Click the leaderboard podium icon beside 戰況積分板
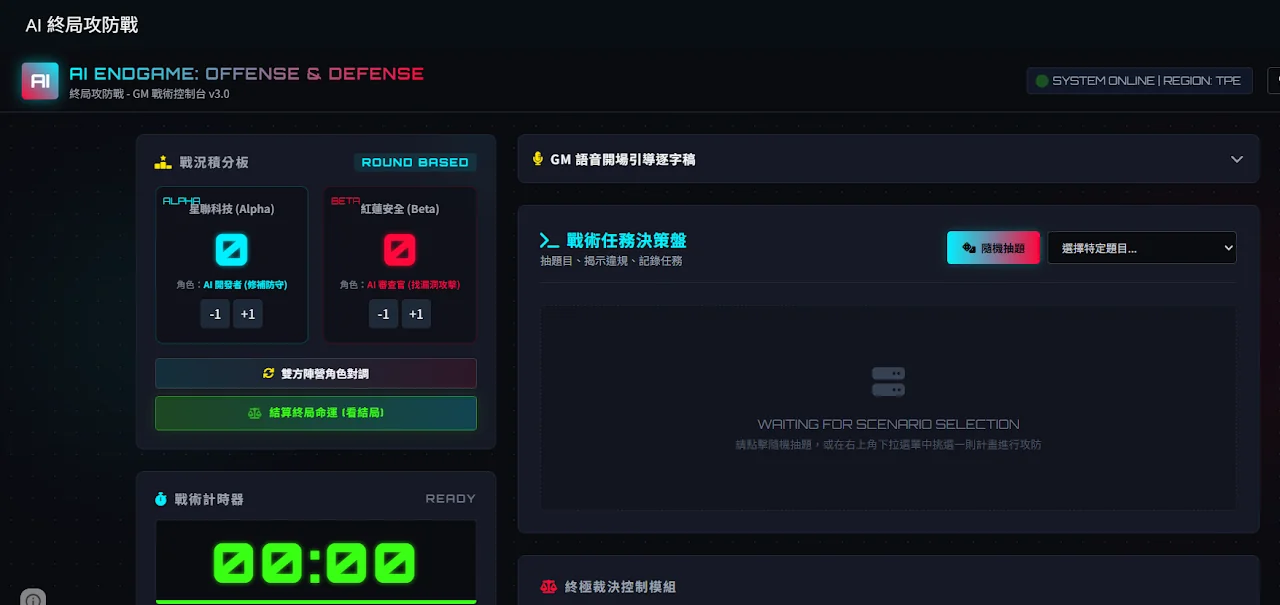Screen dimensions: 1280x605 coord(163,162)
